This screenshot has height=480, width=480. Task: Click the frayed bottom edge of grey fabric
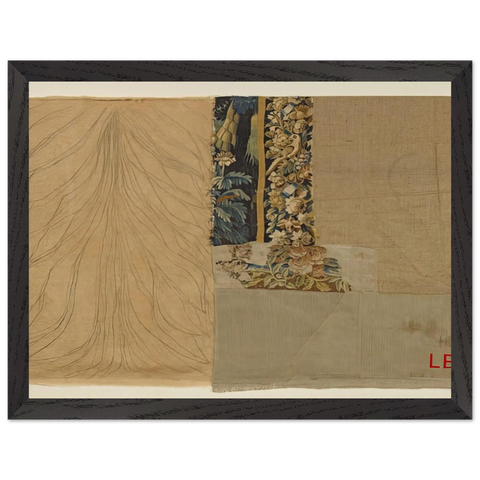[332, 387]
